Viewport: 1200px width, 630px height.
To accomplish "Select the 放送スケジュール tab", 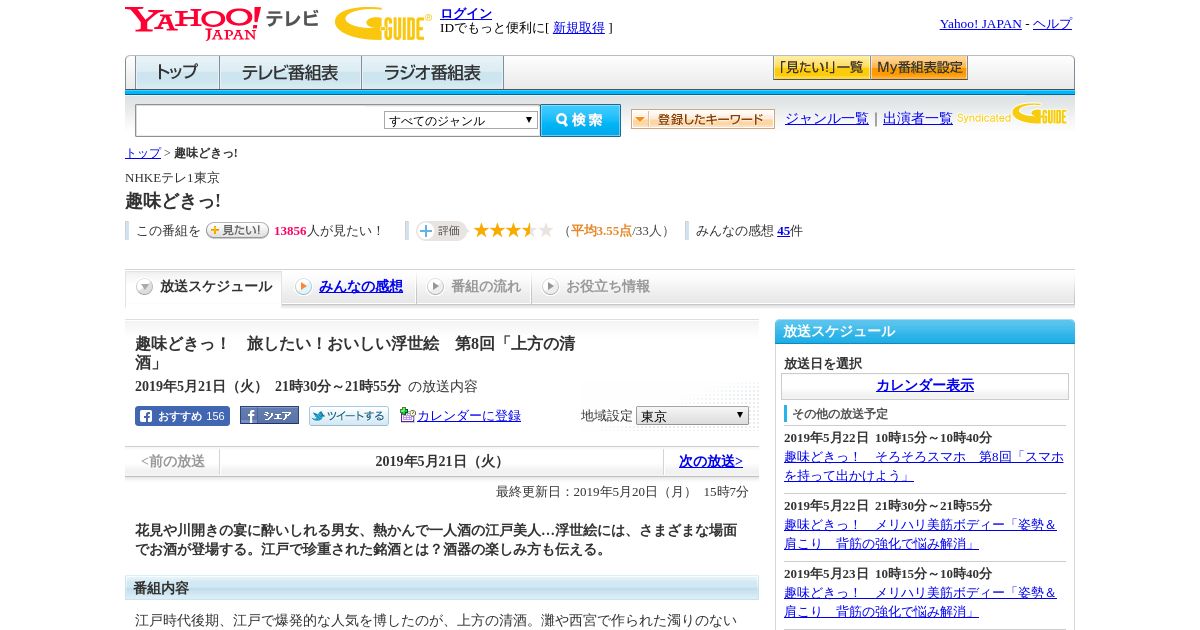I will [204, 287].
